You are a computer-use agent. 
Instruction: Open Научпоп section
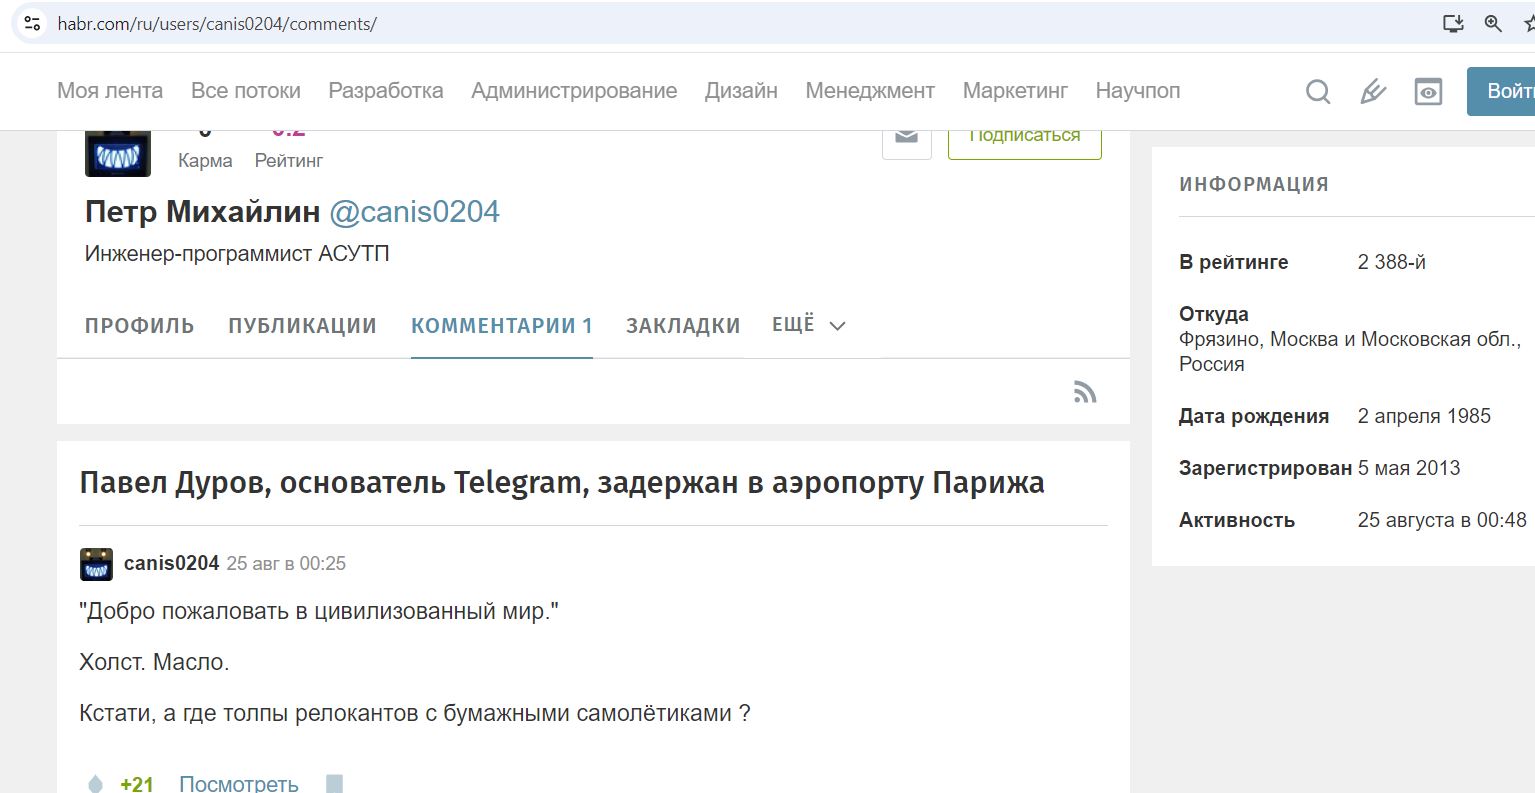(x=1138, y=91)
